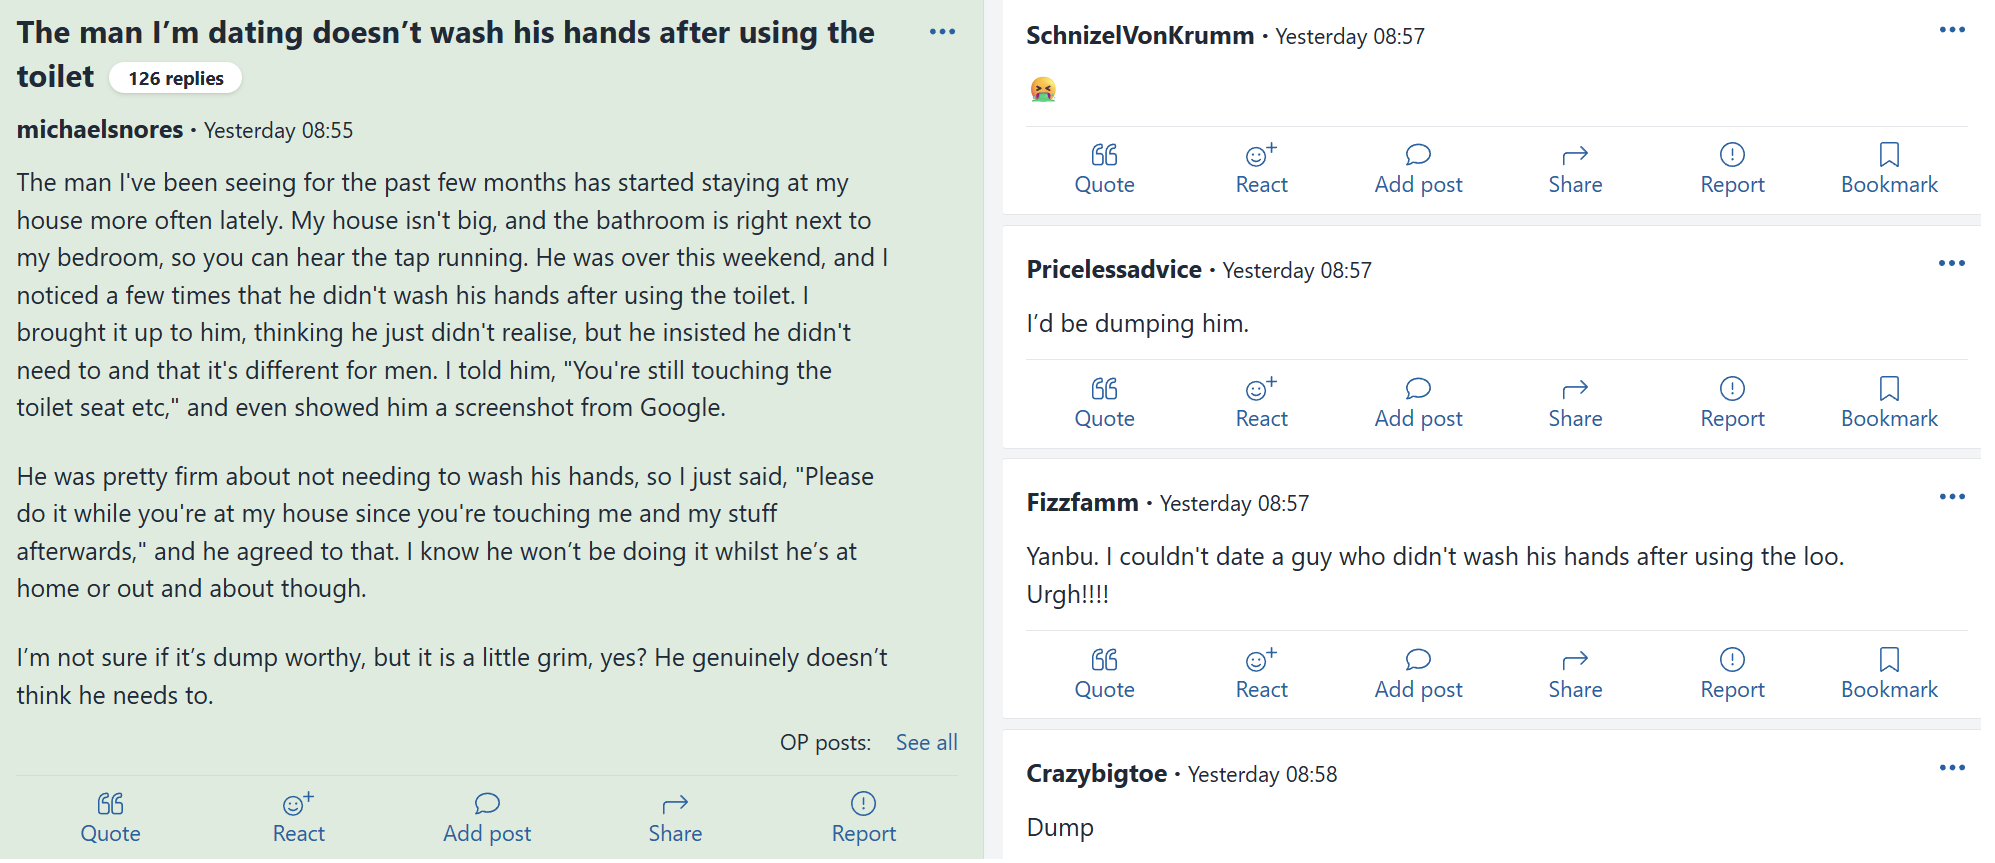The width and height of the screenshot is (1995, 863).
Task: Open michaelsnores user profile
Action: pyautogui.click(x=100, y=129)
